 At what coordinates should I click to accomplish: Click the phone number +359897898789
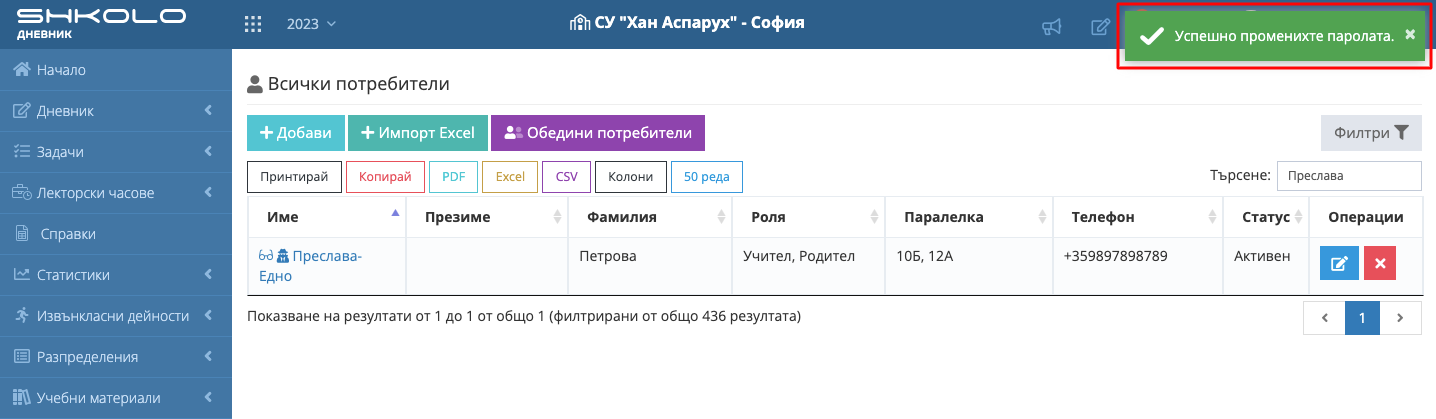(x=1116, y=256)
